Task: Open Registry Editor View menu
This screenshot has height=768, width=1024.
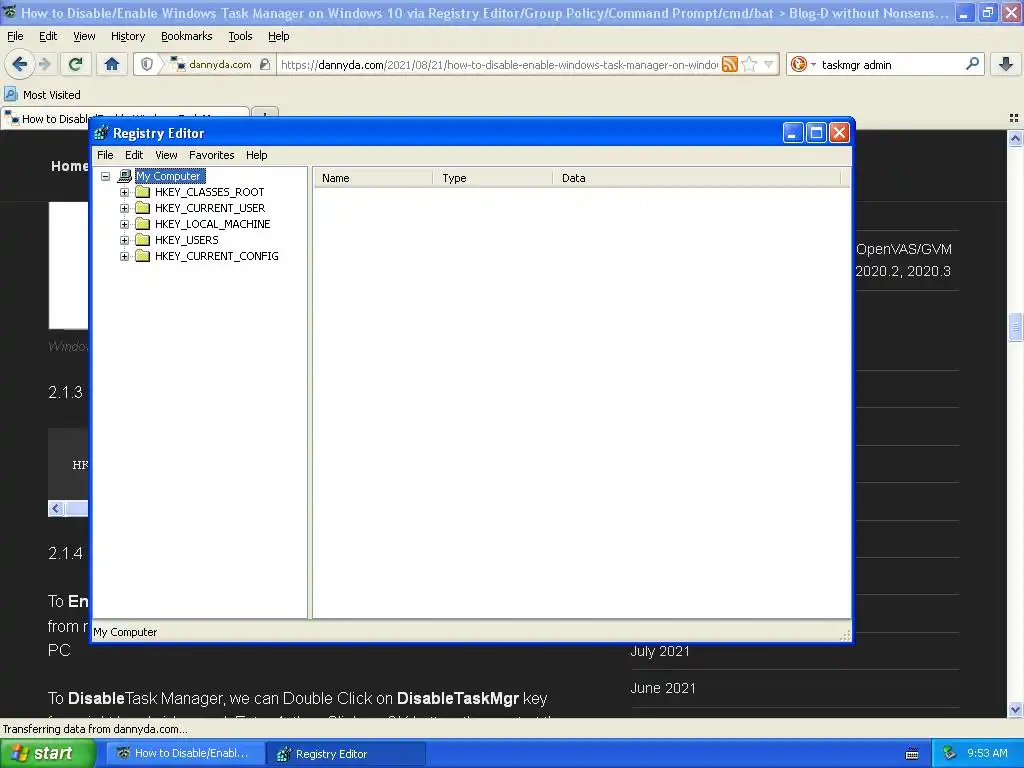Action: tap(166, 155)
